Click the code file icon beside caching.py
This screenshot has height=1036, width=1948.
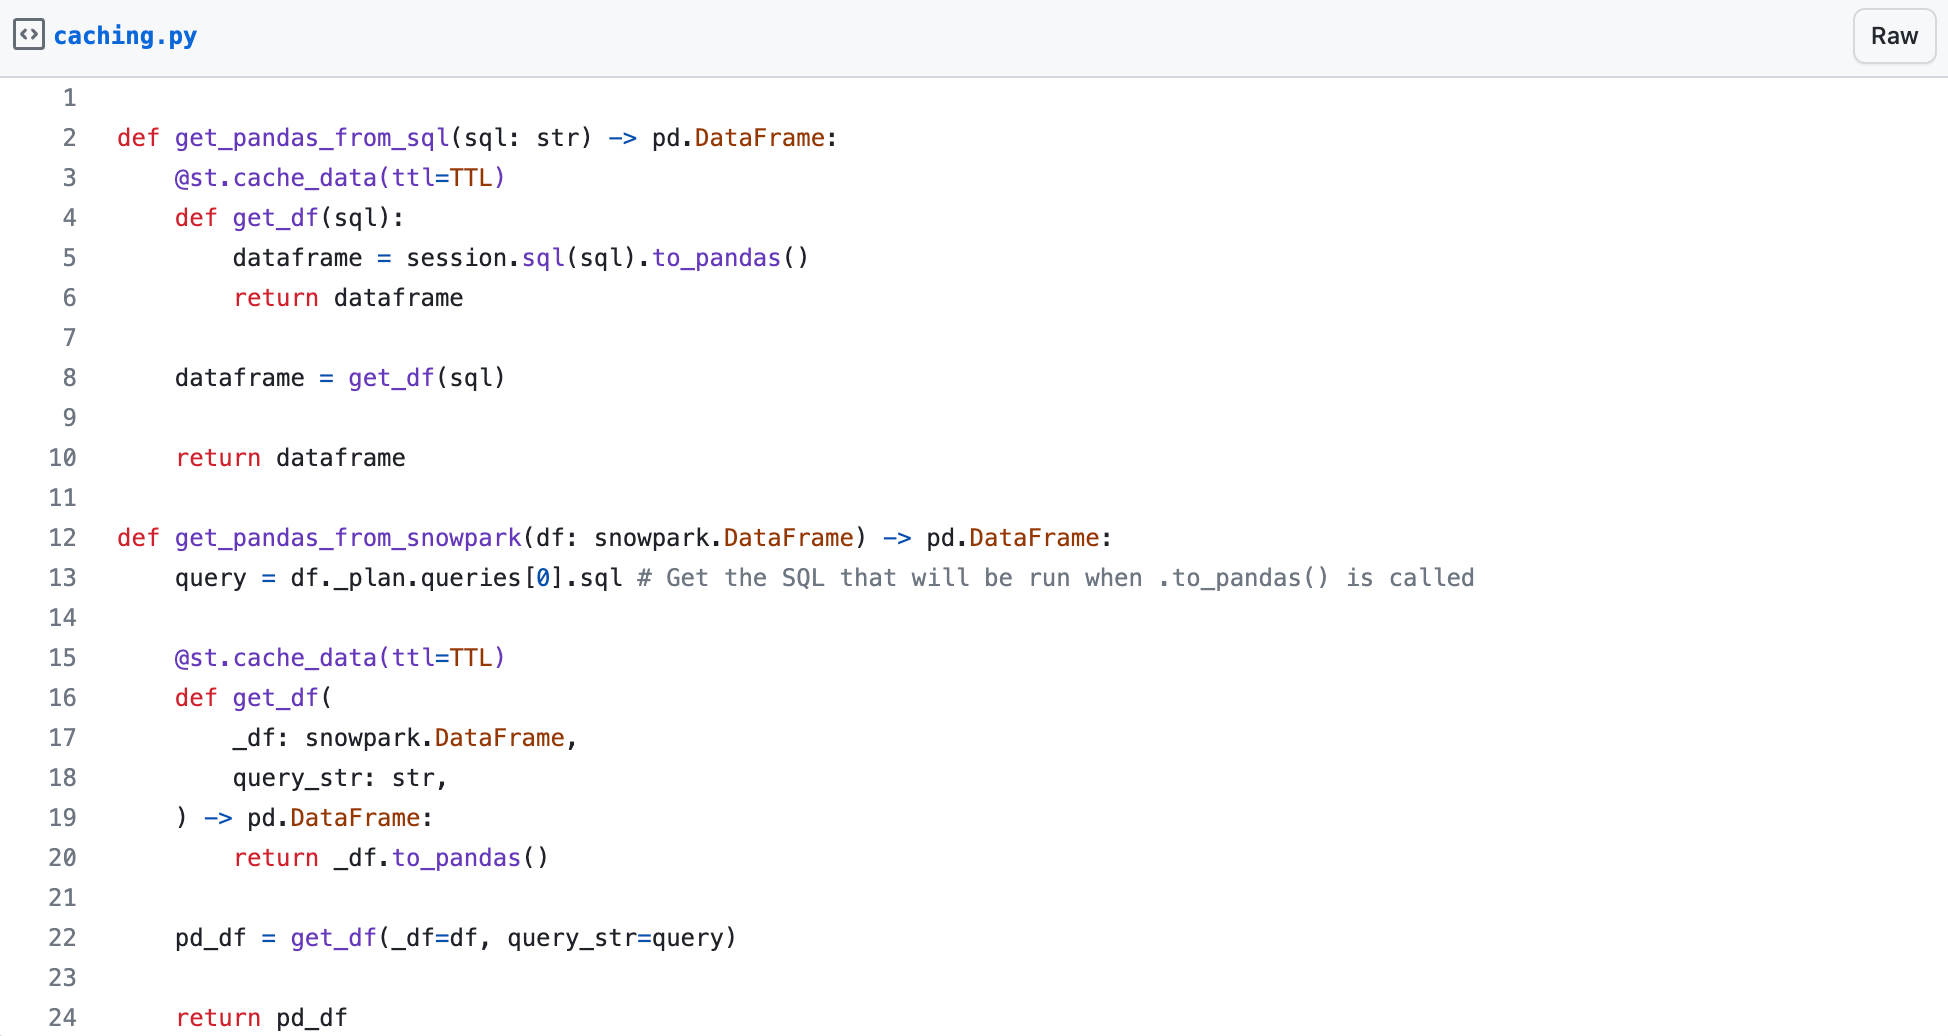click(28, 35)
